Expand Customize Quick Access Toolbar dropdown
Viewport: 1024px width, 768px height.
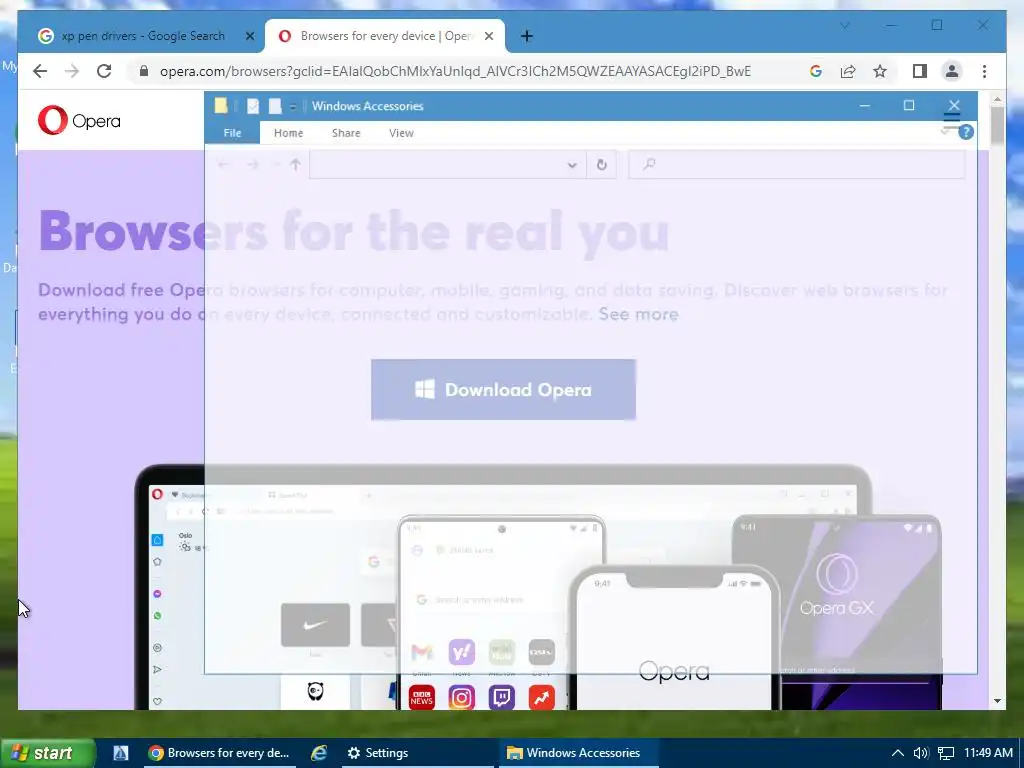click(293, 106)
